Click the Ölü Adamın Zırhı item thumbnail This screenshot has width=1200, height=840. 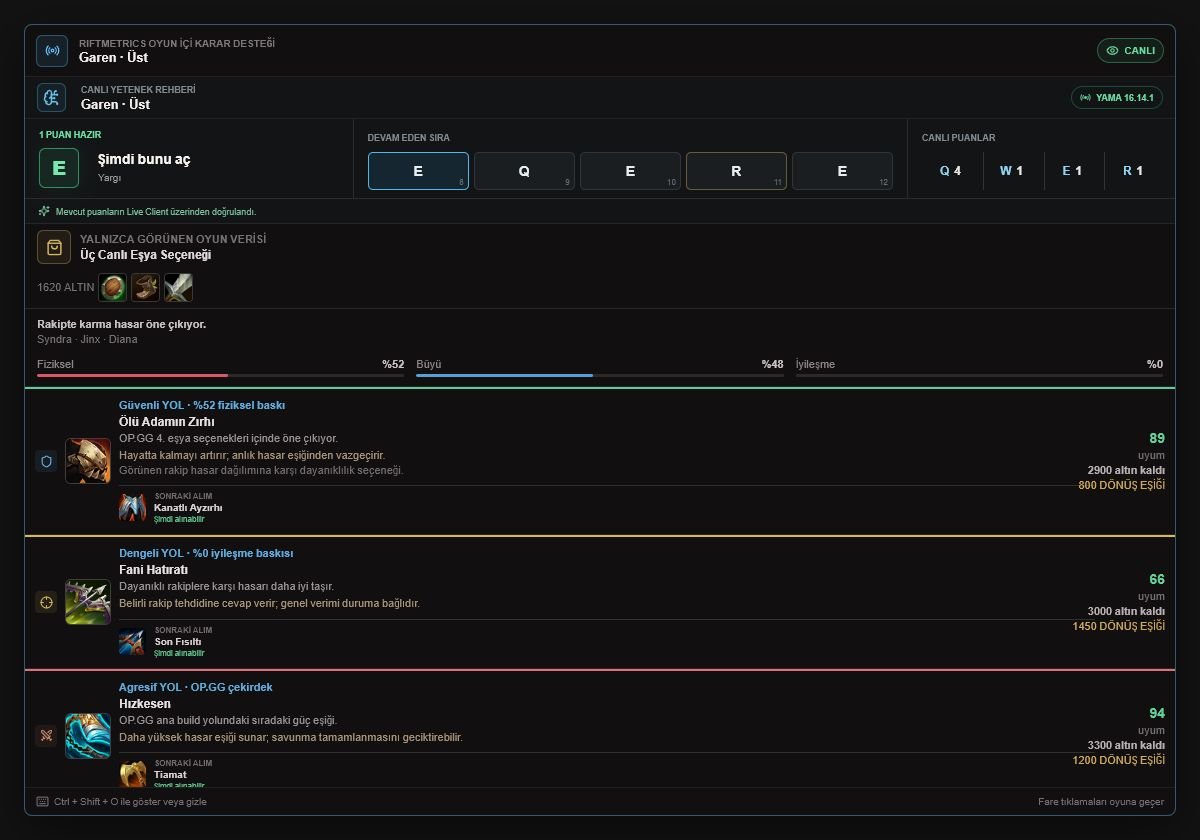point(88,461)
